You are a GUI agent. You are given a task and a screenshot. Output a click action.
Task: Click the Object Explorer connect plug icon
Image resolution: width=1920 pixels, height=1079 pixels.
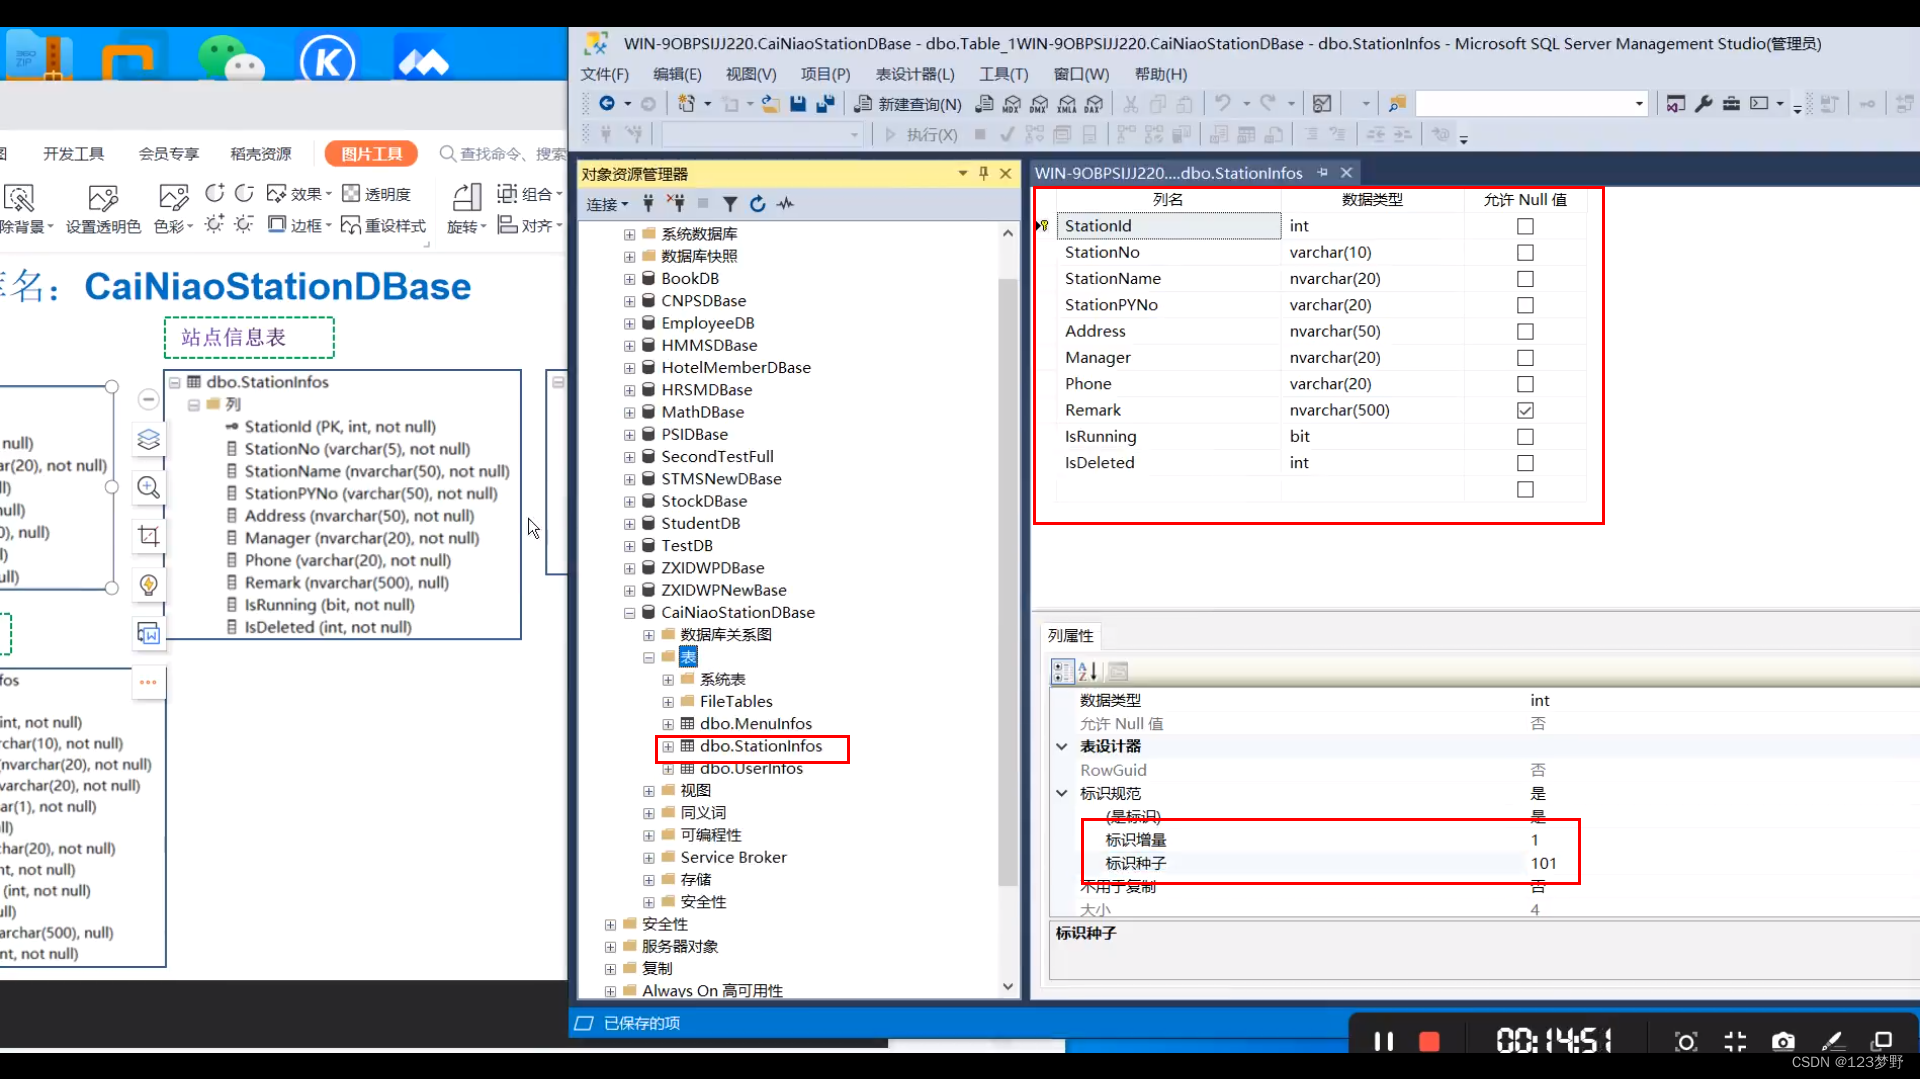648,204
